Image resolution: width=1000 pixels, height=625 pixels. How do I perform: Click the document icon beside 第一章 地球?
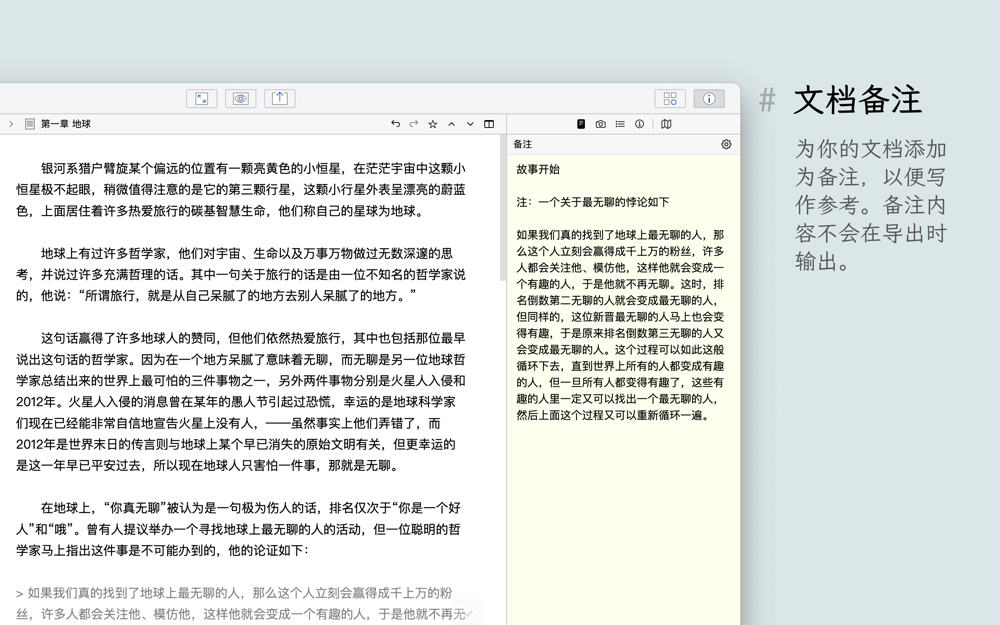(x=30, y=124)
